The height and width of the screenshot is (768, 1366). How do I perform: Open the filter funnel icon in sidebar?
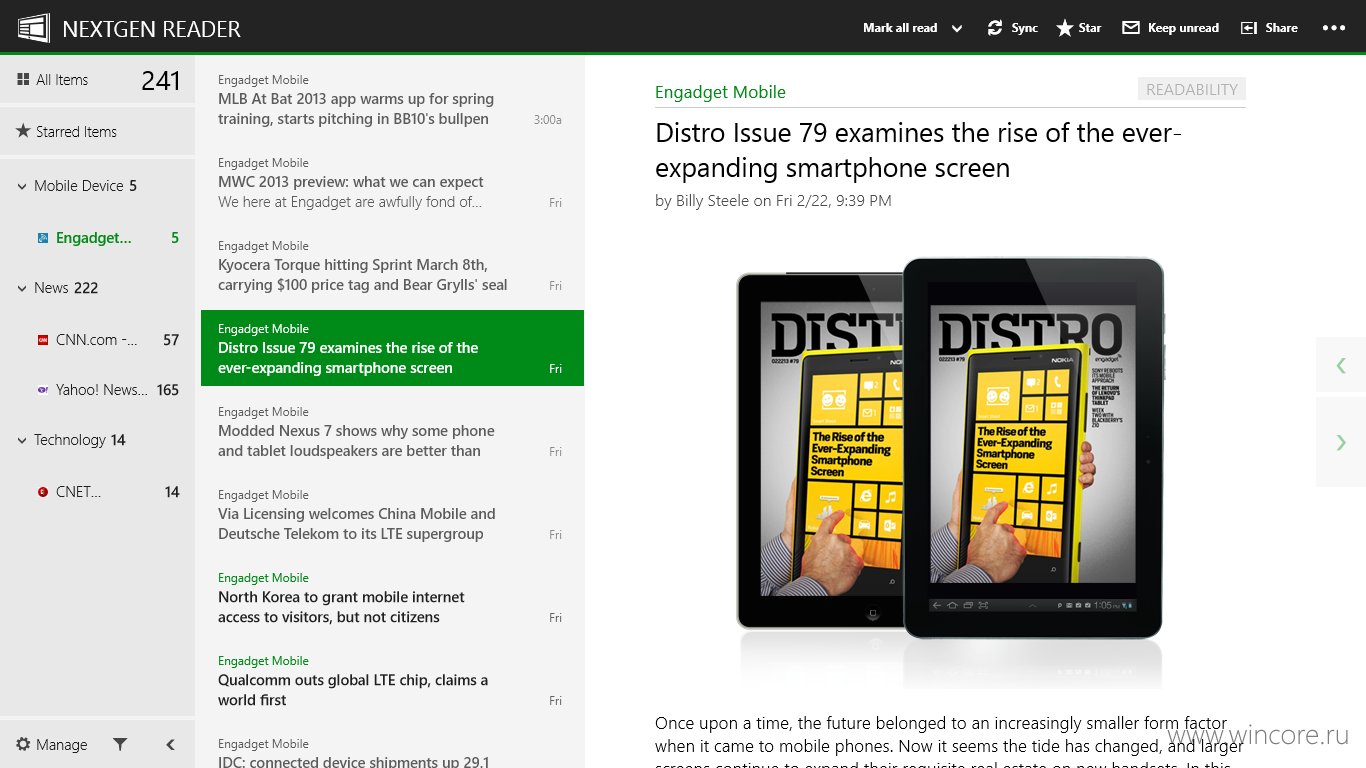(x=120, y=744)
